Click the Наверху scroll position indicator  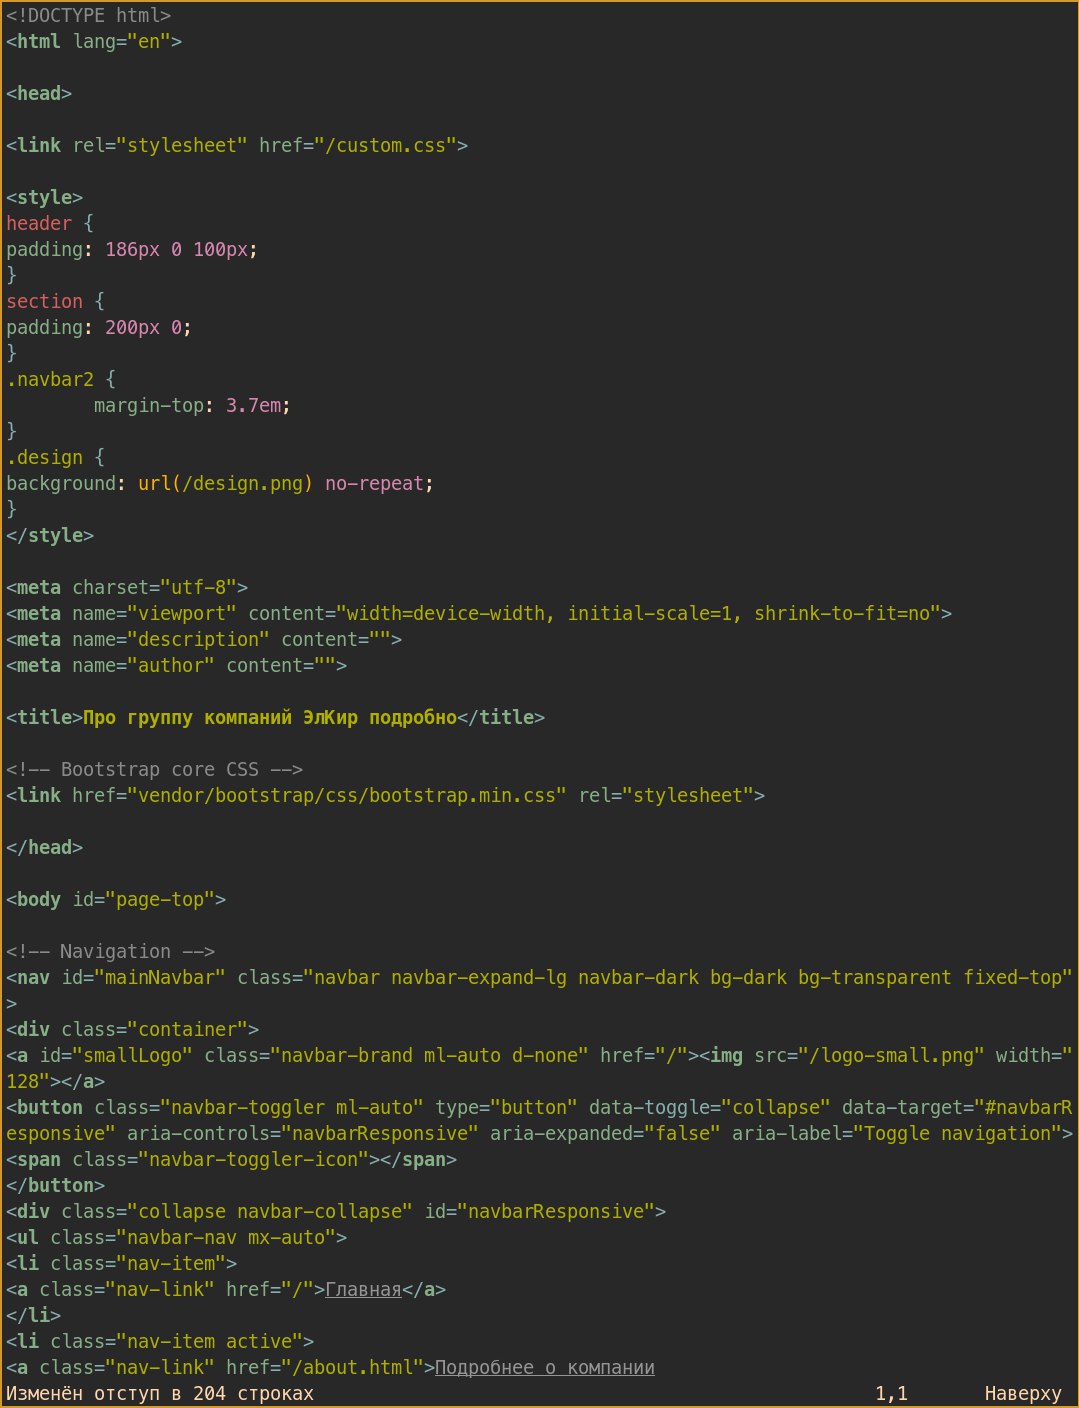click(1023, 1393)
